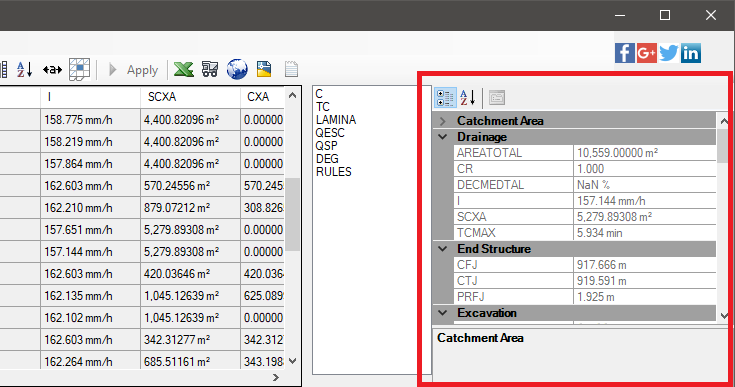Select the table cell 342.31277 m²

tap(190, 340)
